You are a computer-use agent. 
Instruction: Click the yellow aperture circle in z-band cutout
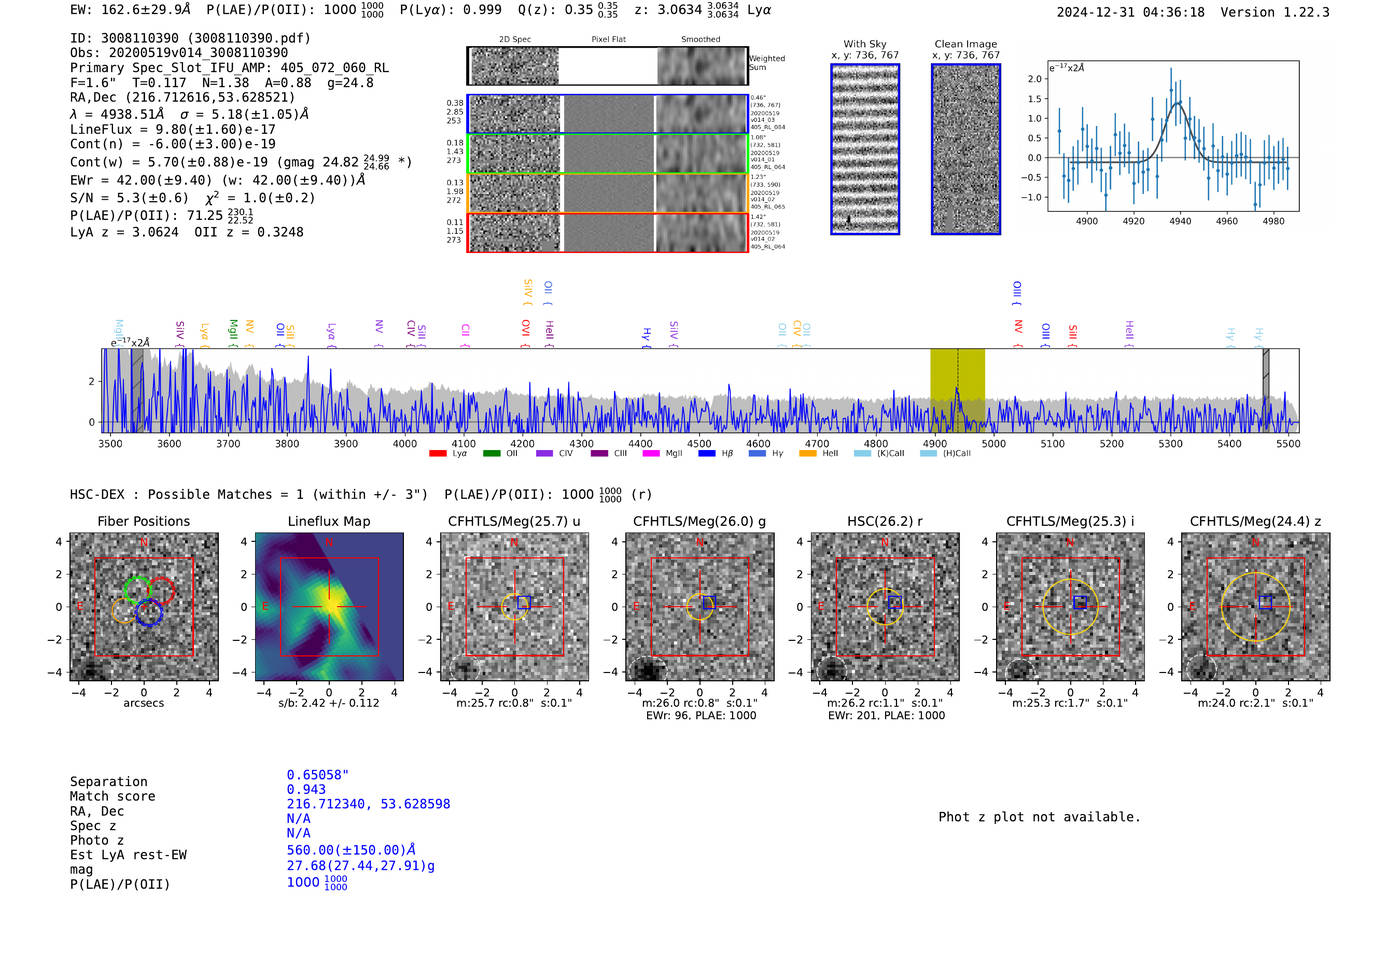pos(1256,607)
